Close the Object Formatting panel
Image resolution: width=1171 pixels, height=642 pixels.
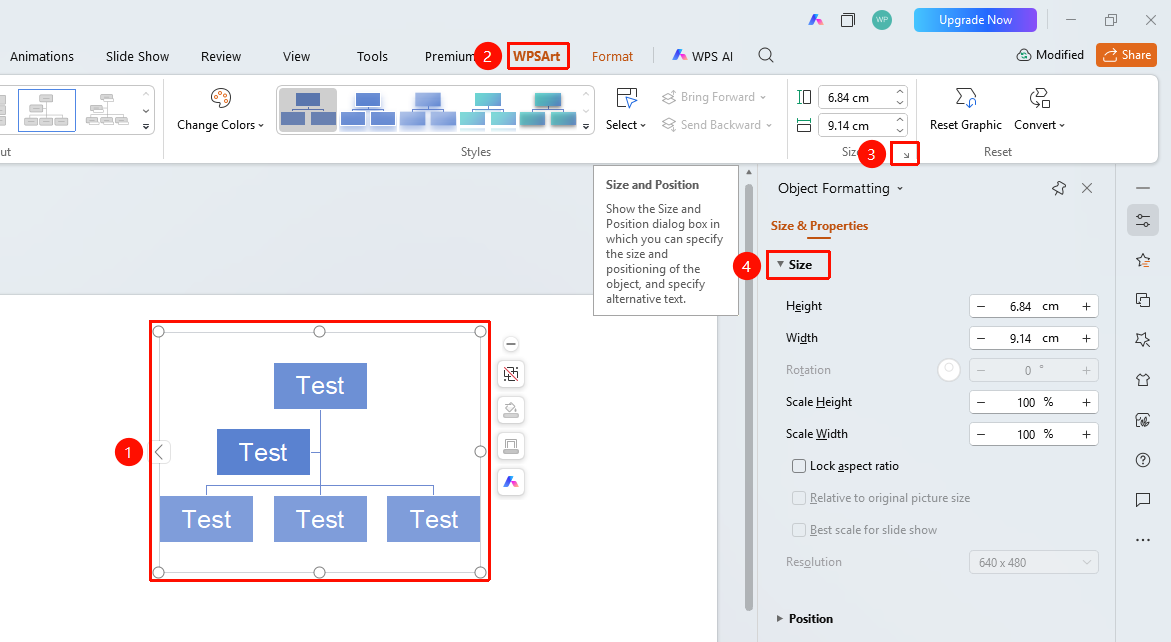tap(1087, 188)
